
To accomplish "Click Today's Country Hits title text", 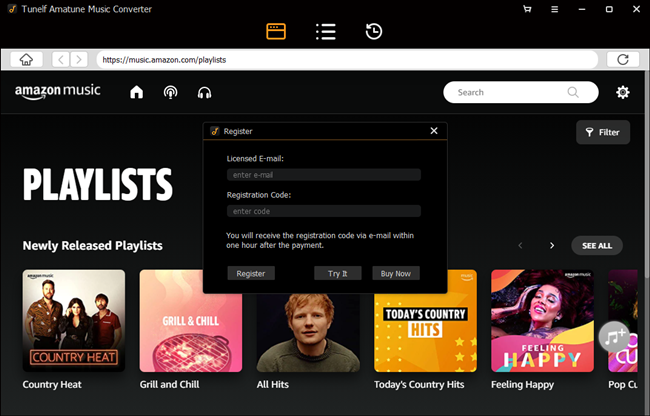I will point(419,385).
